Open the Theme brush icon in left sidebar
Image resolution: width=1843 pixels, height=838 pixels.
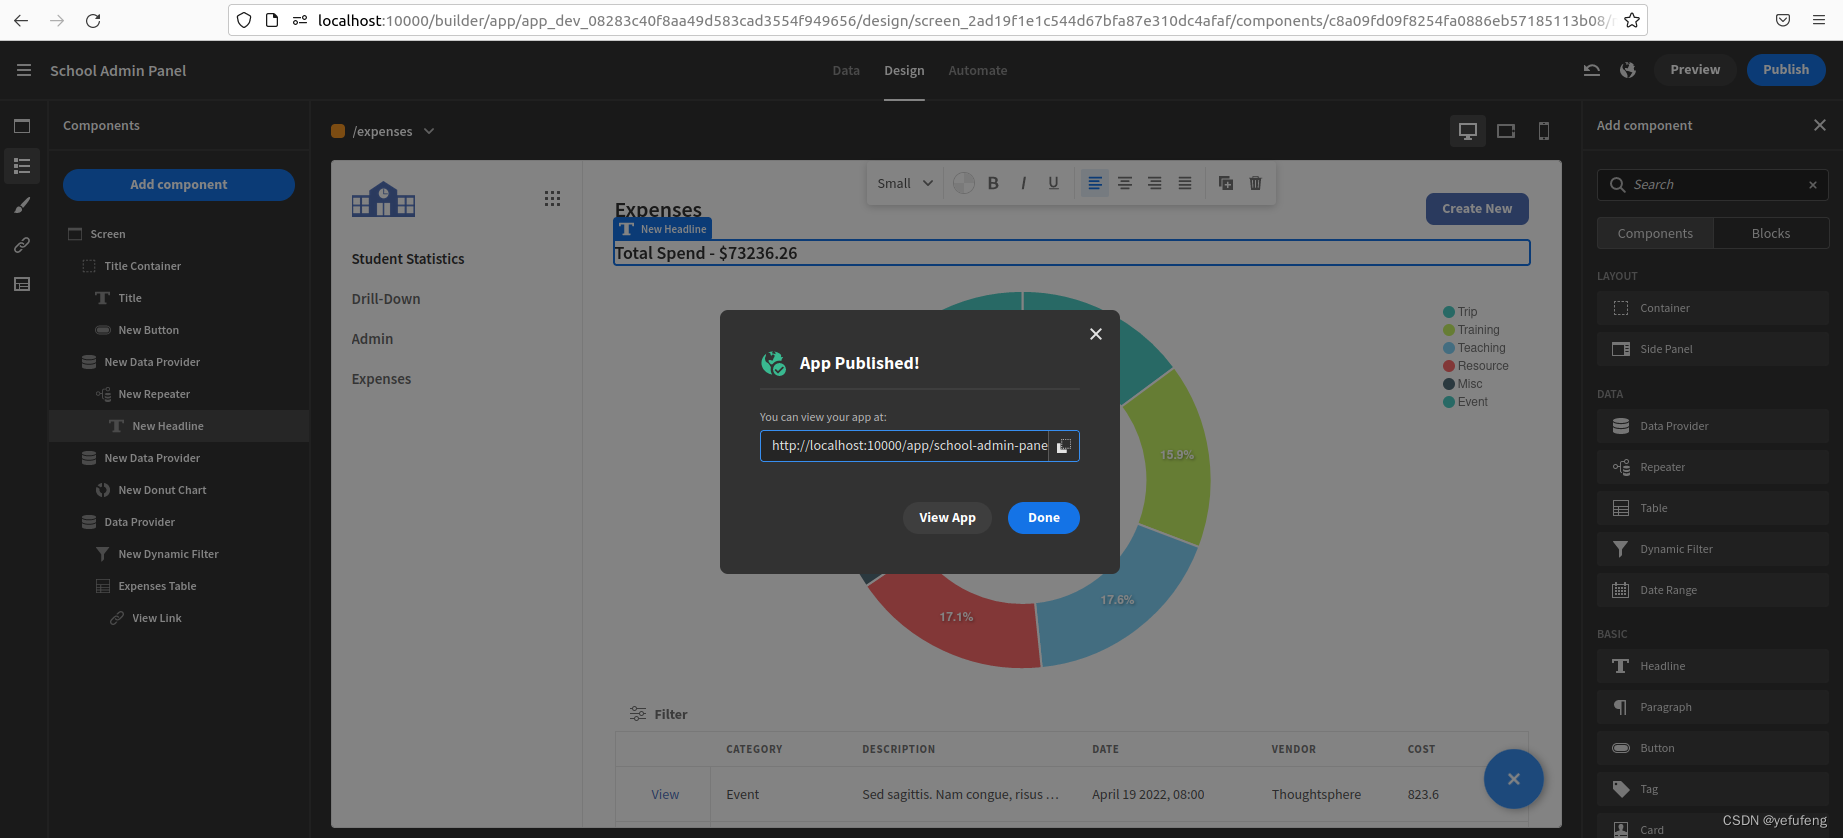tap(22, 205)
